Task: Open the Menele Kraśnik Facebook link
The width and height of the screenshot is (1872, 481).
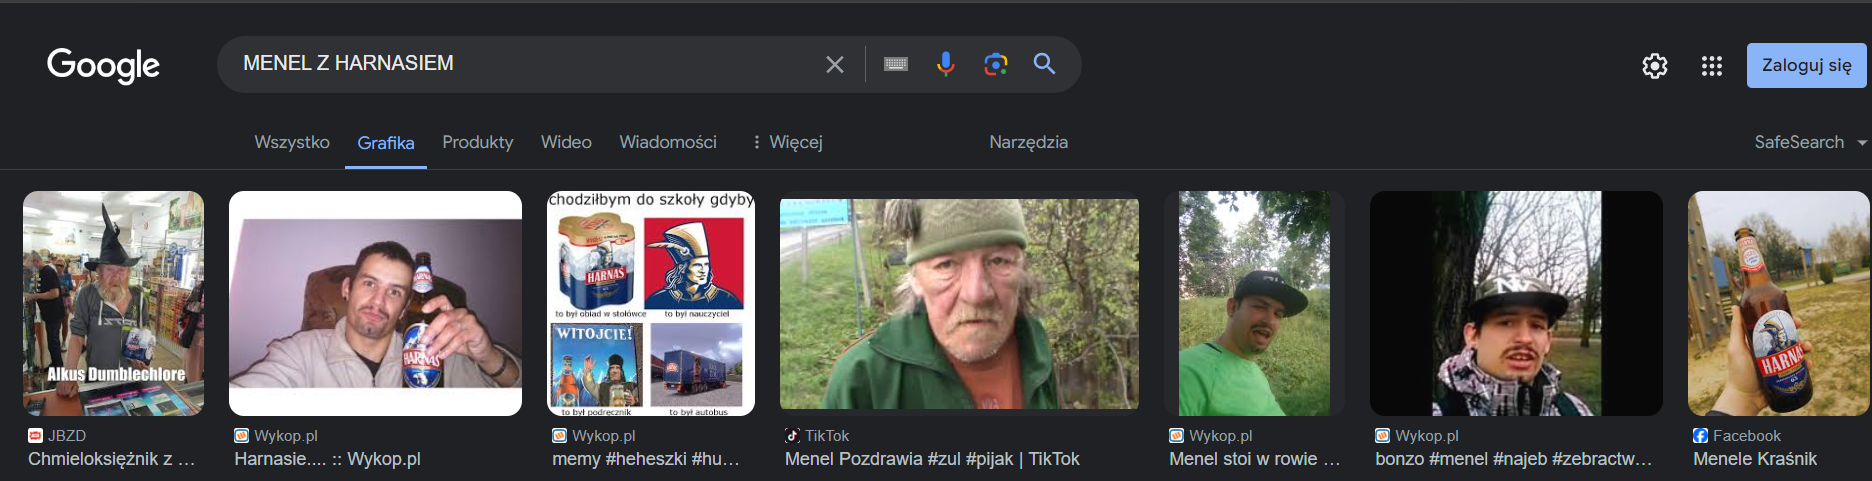Action: [x=1754, y=459]
